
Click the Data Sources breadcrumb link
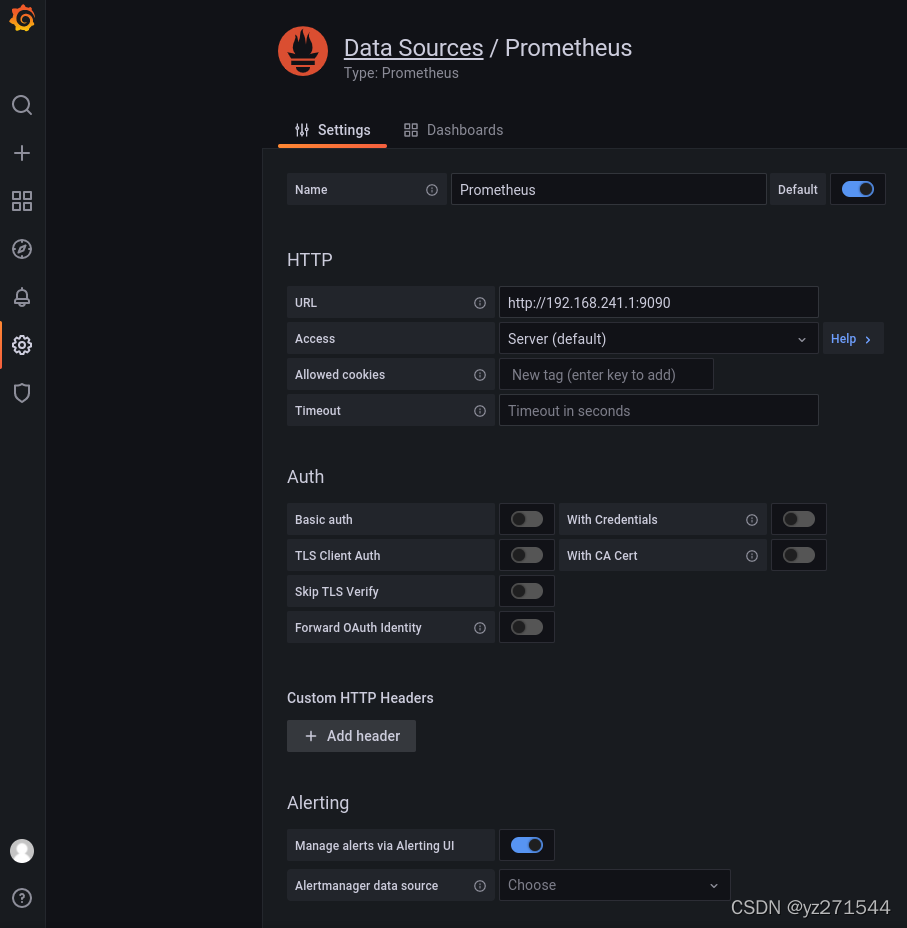[413, 48]
